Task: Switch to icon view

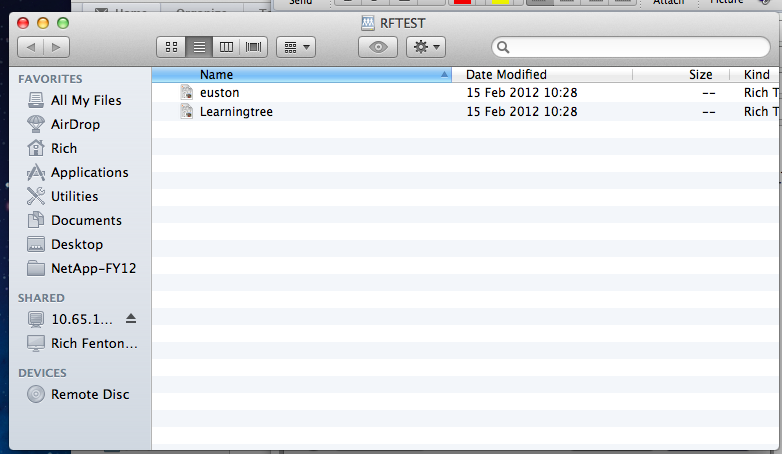Action: (171, 47)
